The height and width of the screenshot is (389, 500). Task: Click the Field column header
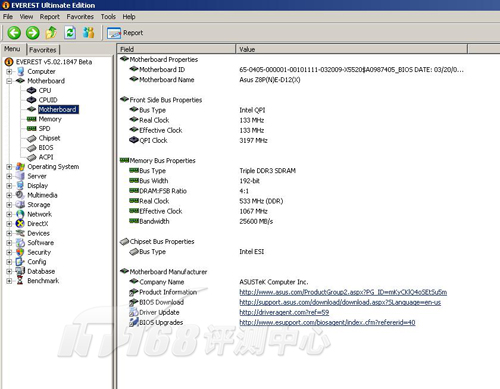[x=176, y=49]
